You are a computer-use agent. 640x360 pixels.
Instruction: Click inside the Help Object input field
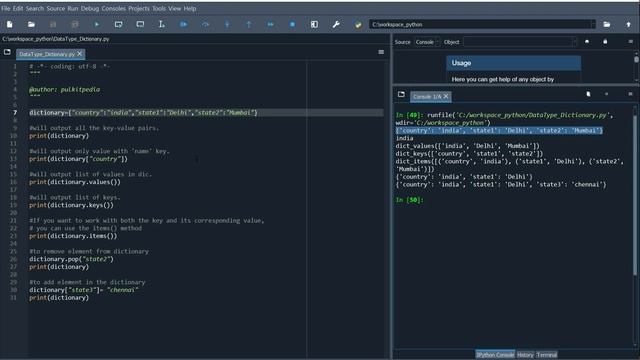pyautogui.click(x=517, y=42)
